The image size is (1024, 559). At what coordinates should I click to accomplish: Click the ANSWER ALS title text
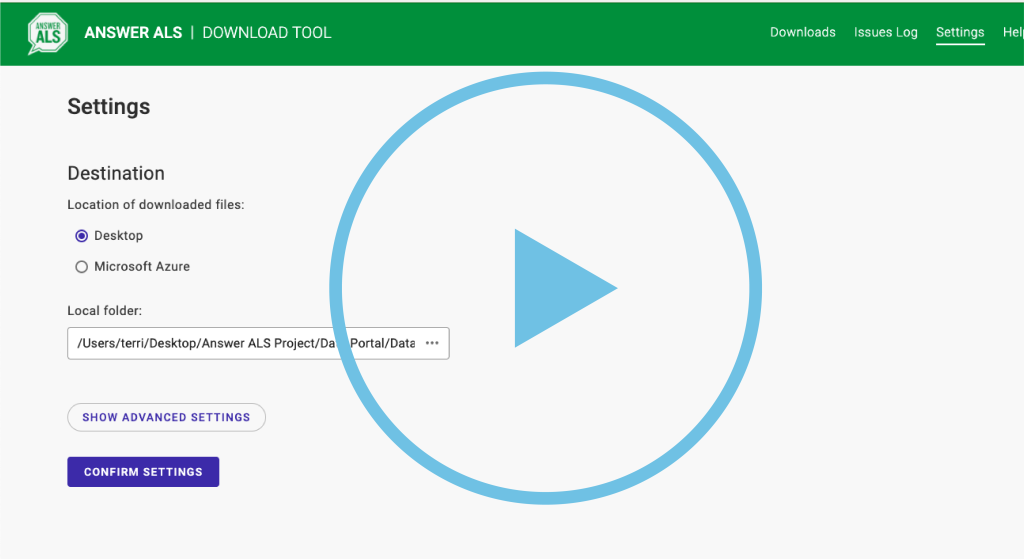coord(133,33)
